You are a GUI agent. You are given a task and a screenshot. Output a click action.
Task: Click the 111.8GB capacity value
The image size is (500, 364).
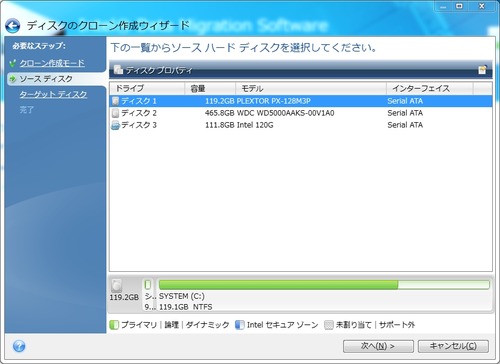(x=220, y=125)
